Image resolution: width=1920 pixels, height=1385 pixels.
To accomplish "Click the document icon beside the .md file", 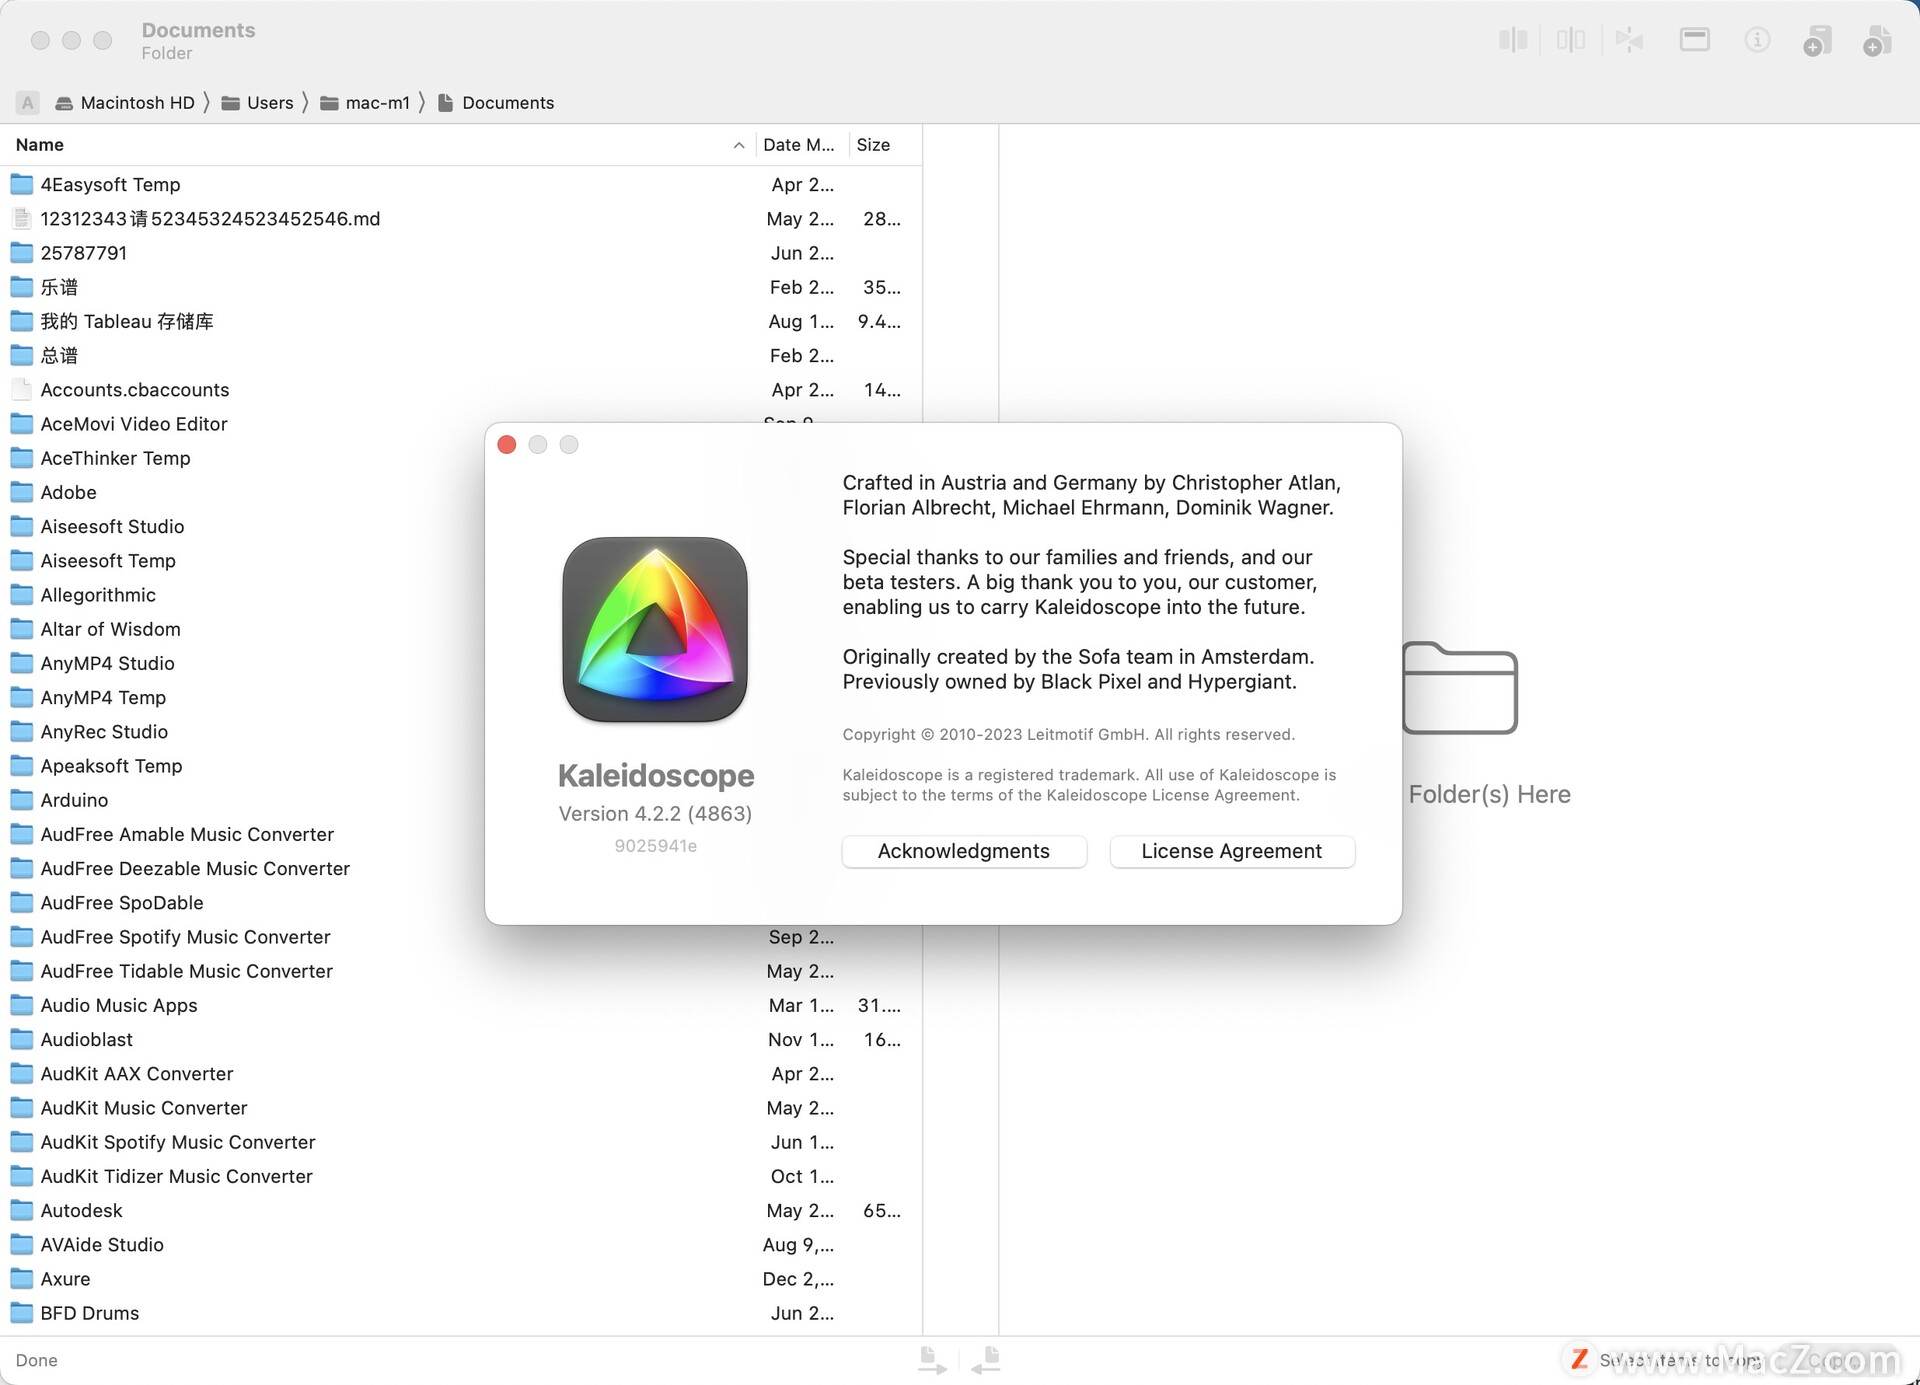I will (x=22, y=218).
